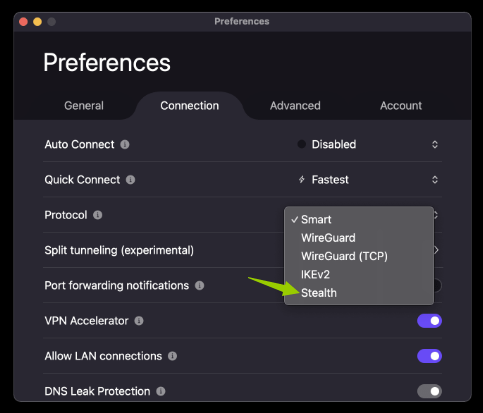This screenshot has width=483, height=413.
Task: Go to the Account tab
Action: (x=401, y=106)
